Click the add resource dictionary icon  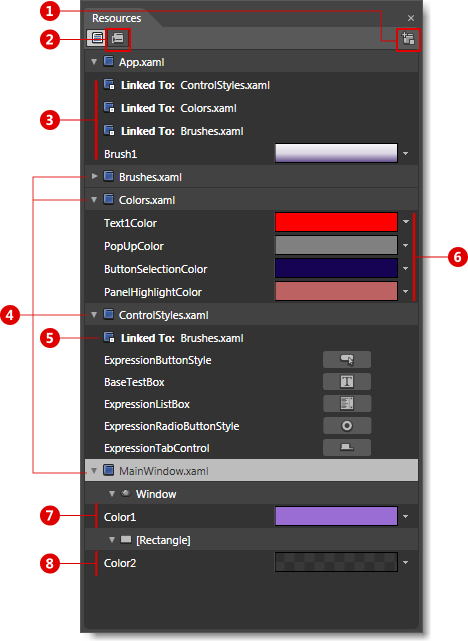pos(408,39)
